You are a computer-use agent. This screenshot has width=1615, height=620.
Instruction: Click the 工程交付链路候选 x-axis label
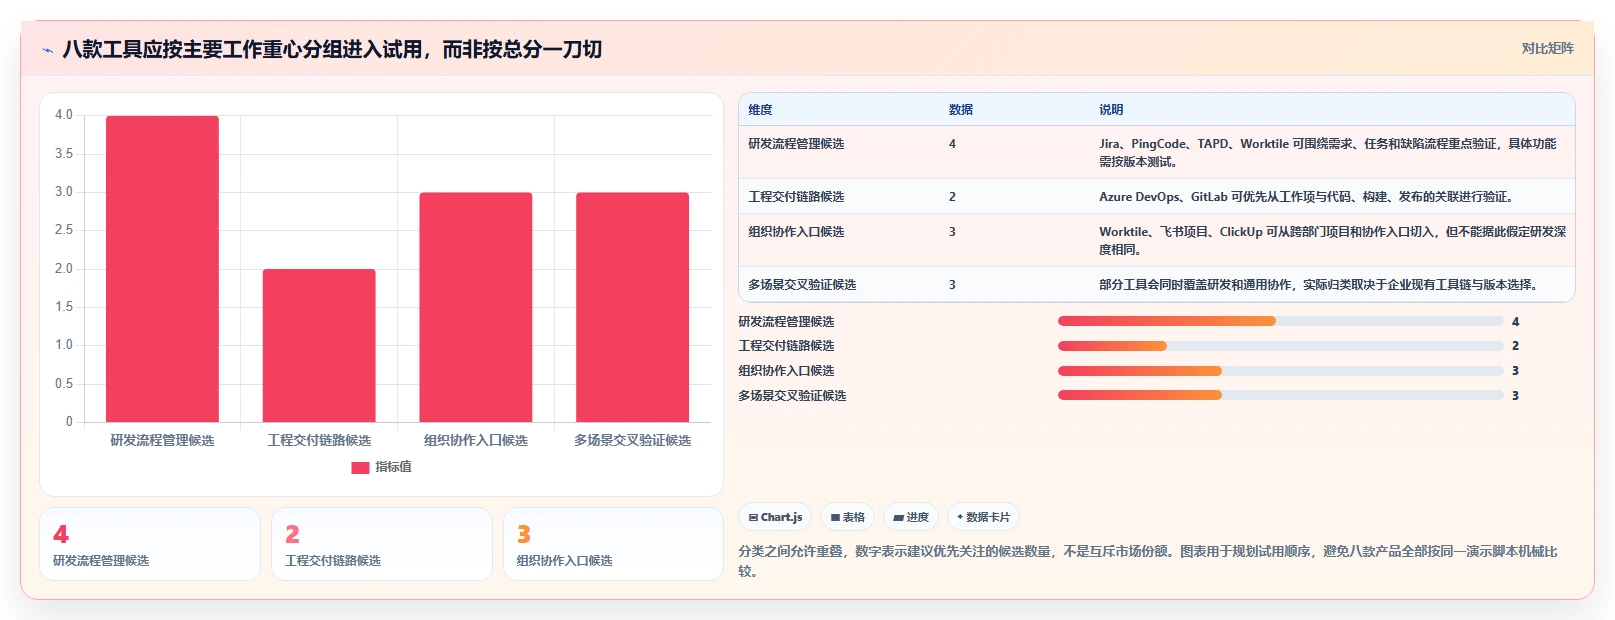click(x=319, y=440)
